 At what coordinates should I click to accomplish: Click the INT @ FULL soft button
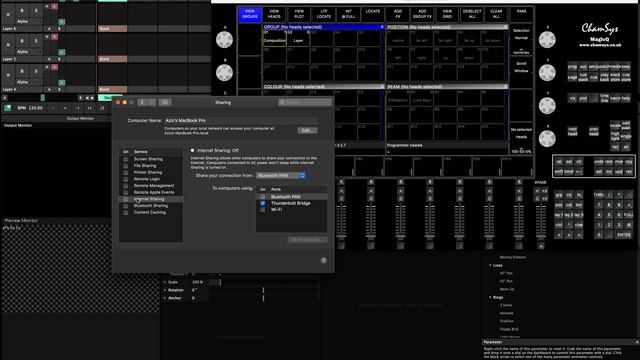(x=348, y=14)
